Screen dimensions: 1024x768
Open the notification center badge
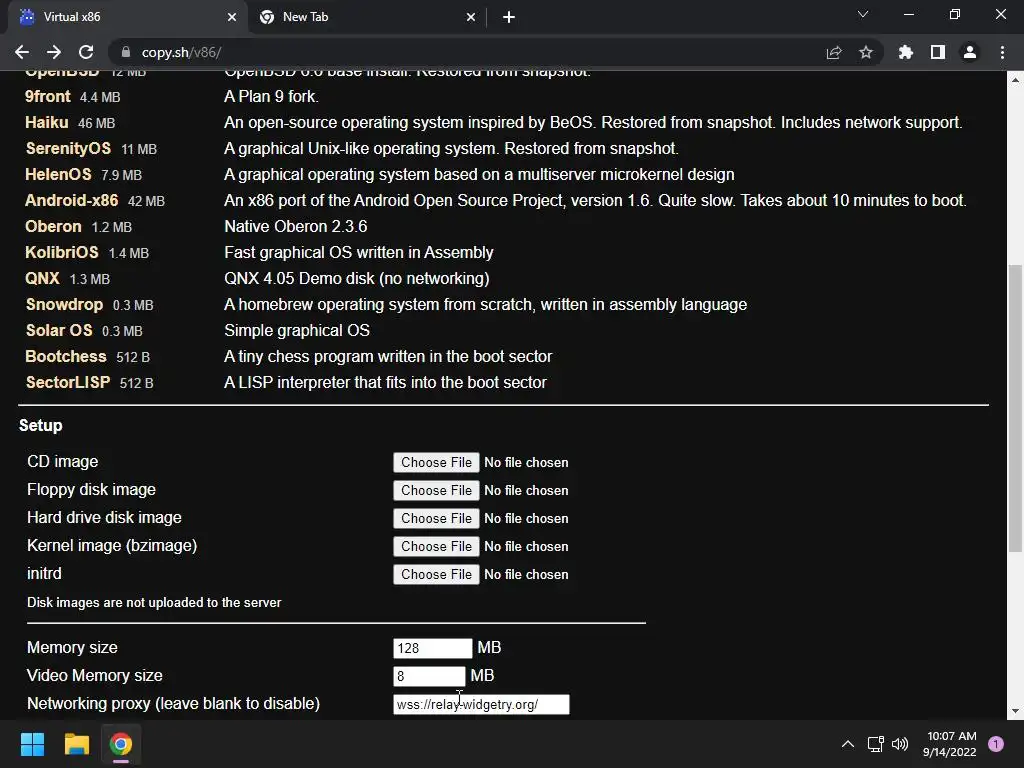996,744
